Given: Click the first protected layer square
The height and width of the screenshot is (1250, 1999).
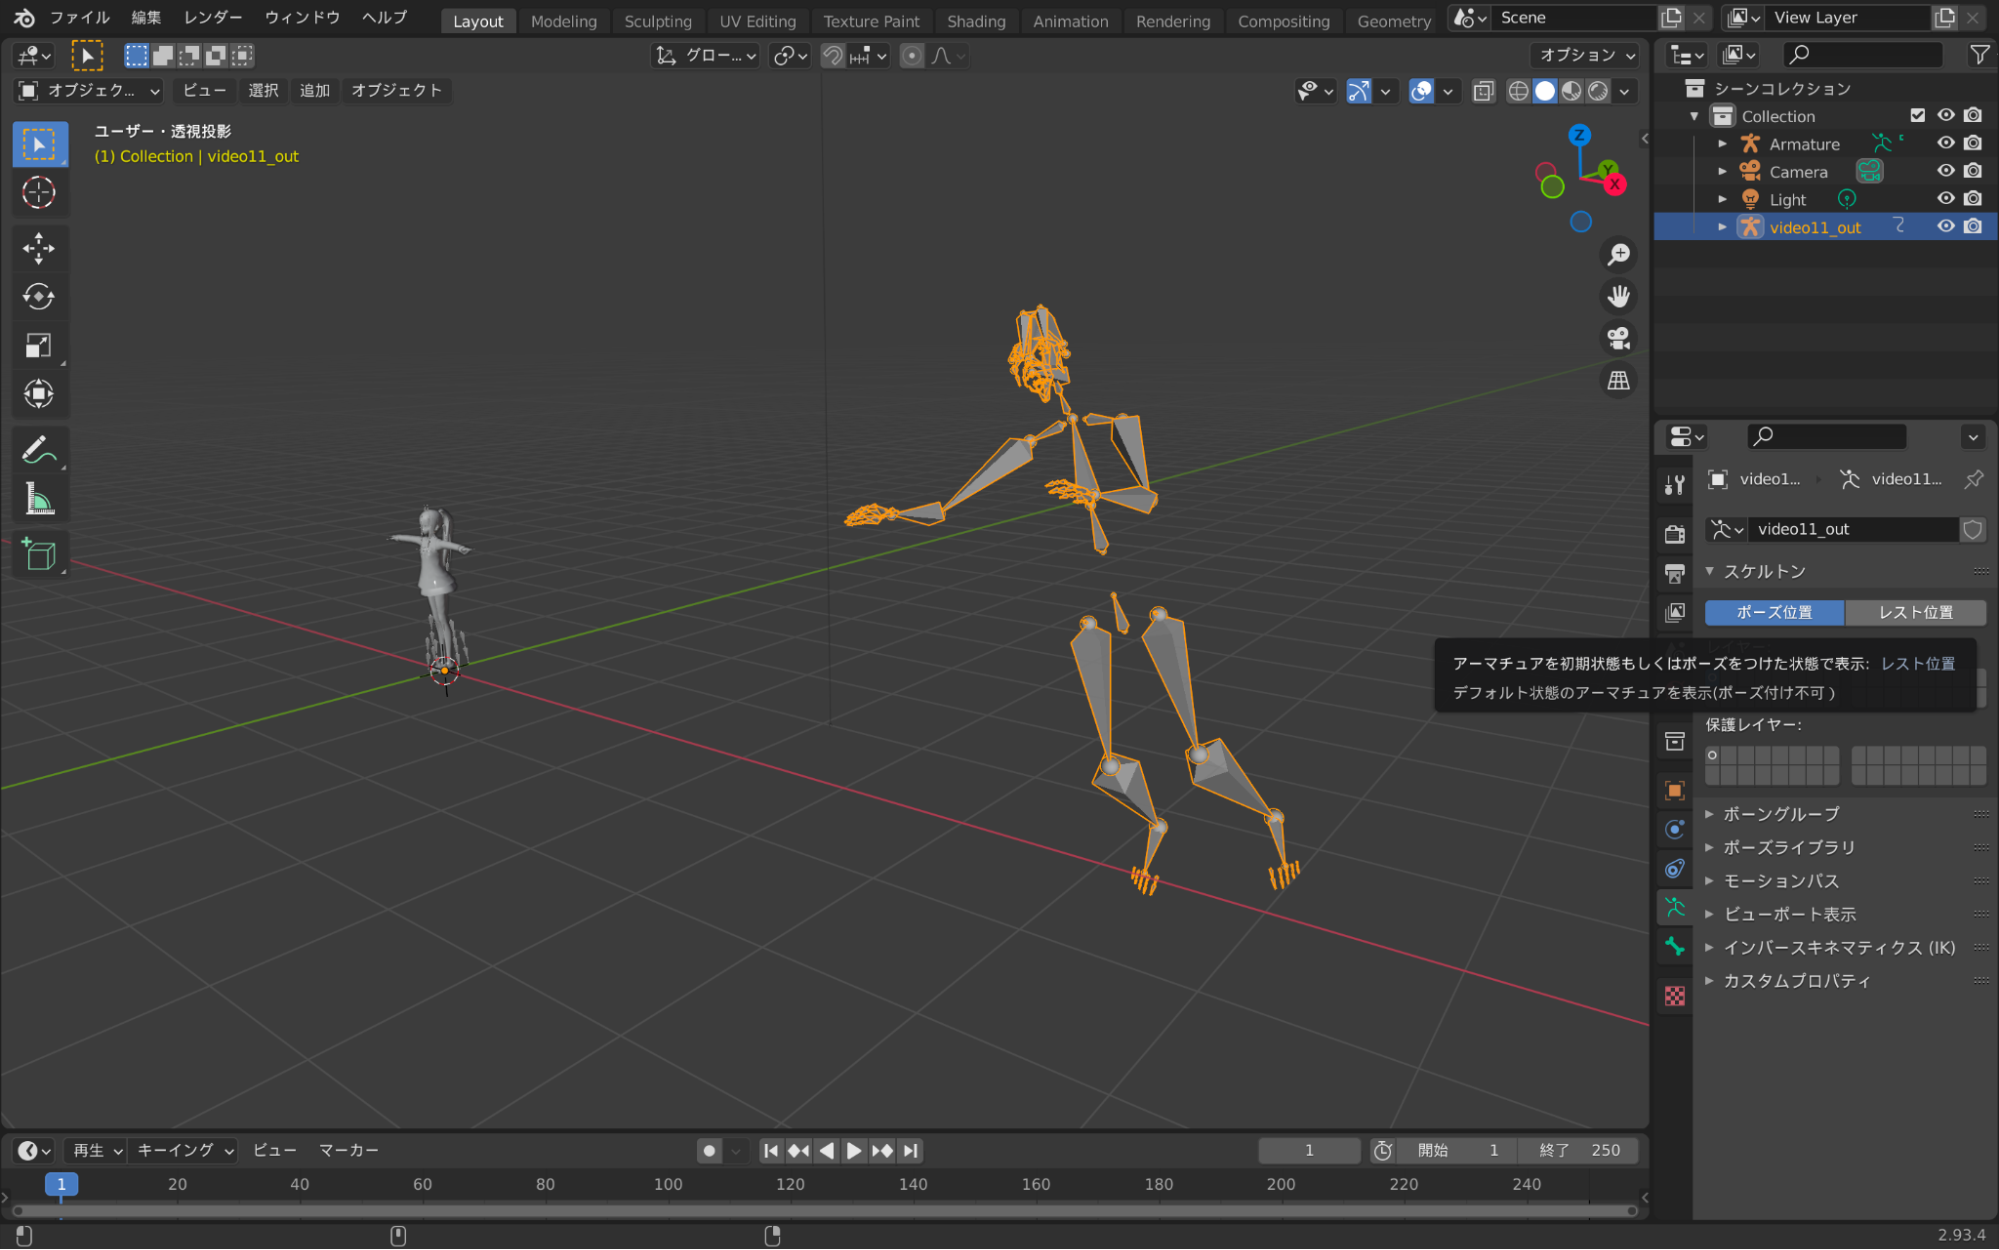Looking at the screenshot, I should coord(1713,755).
